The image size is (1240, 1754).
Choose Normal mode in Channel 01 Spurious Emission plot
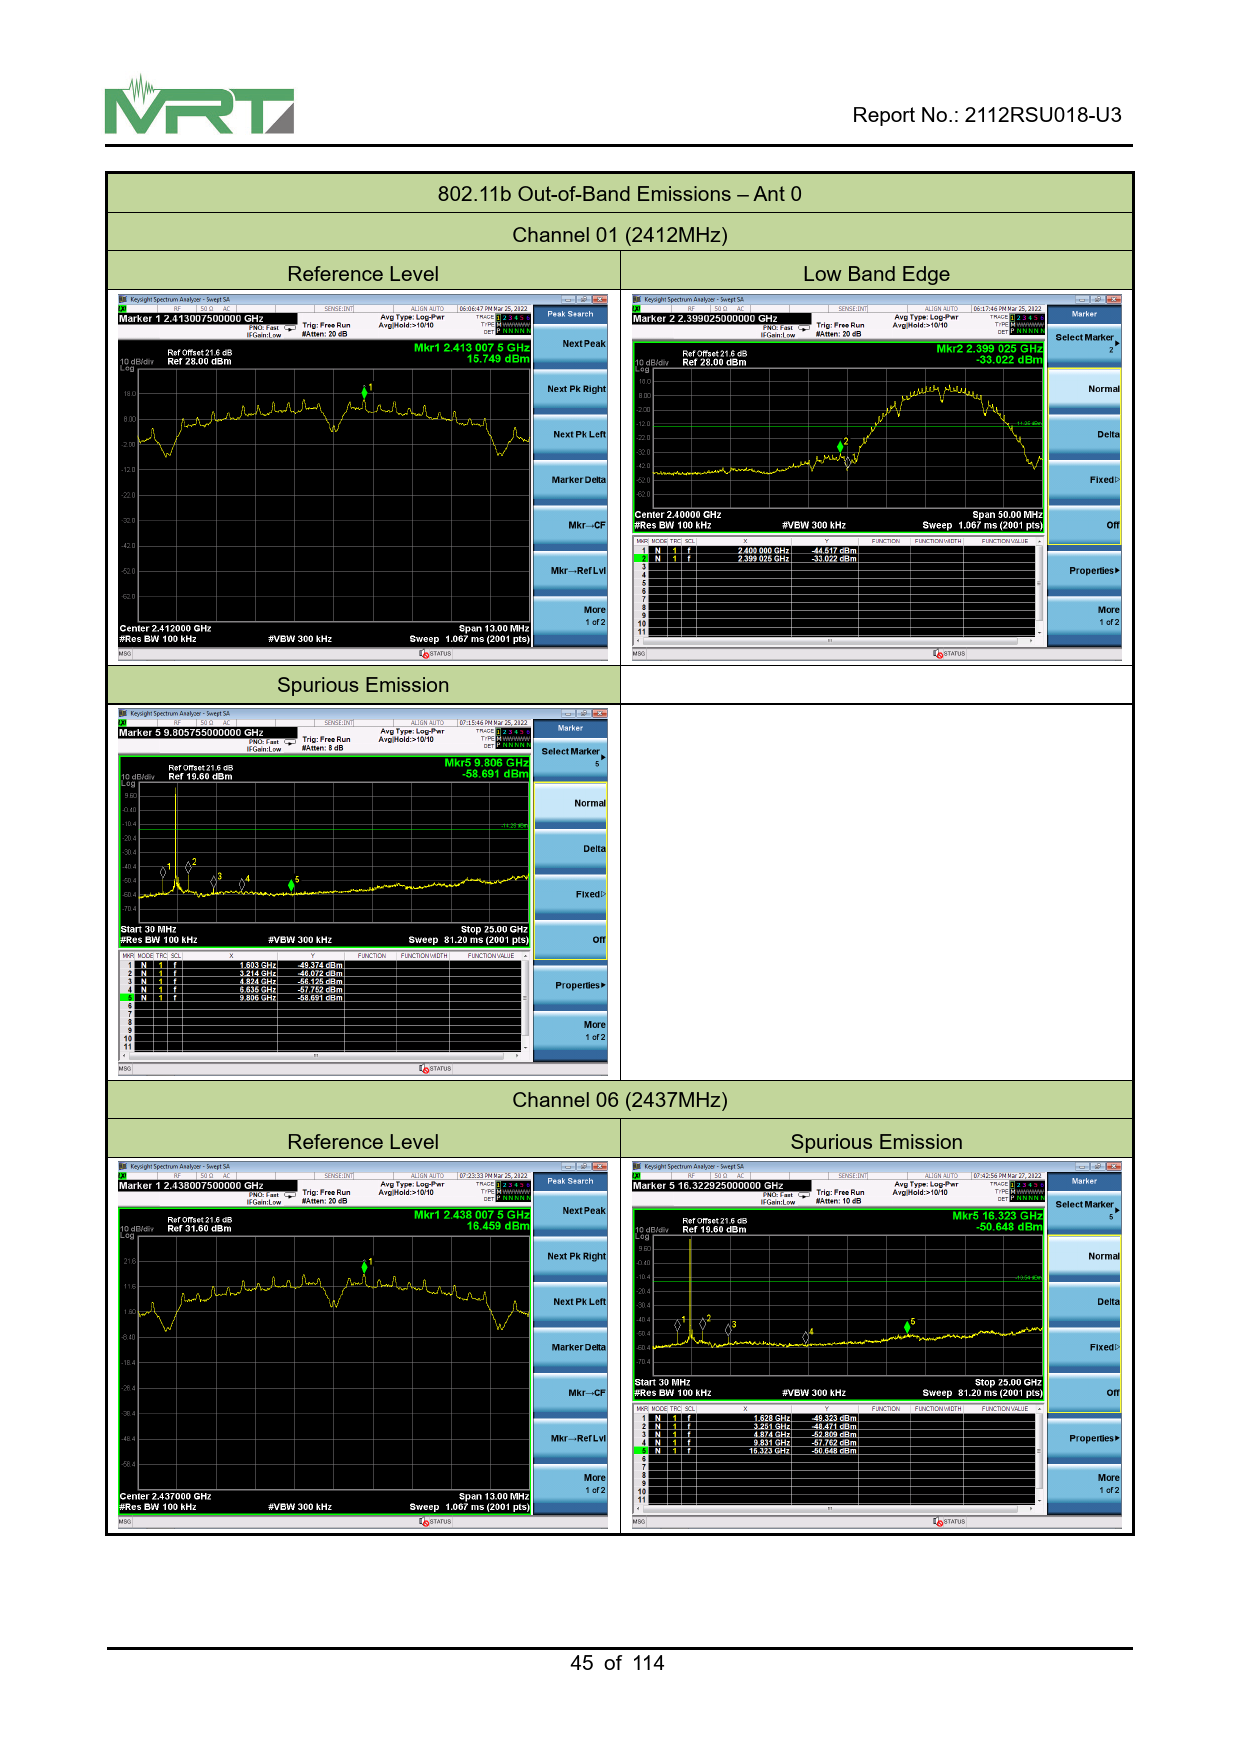coord(570,804)
